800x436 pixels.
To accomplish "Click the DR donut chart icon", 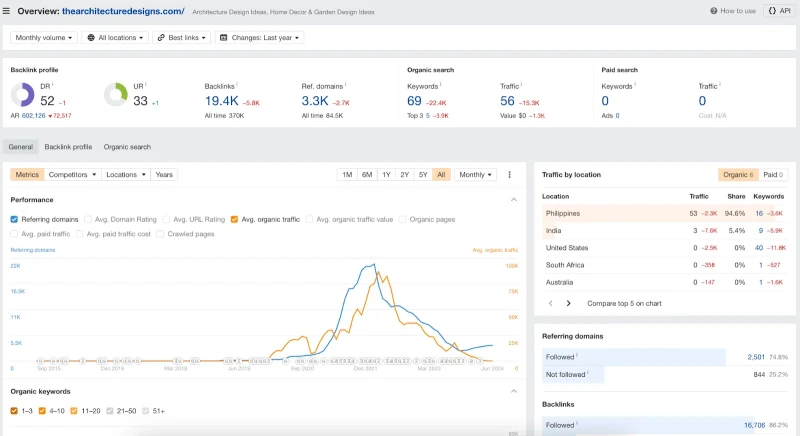I will tap(22, 95).
